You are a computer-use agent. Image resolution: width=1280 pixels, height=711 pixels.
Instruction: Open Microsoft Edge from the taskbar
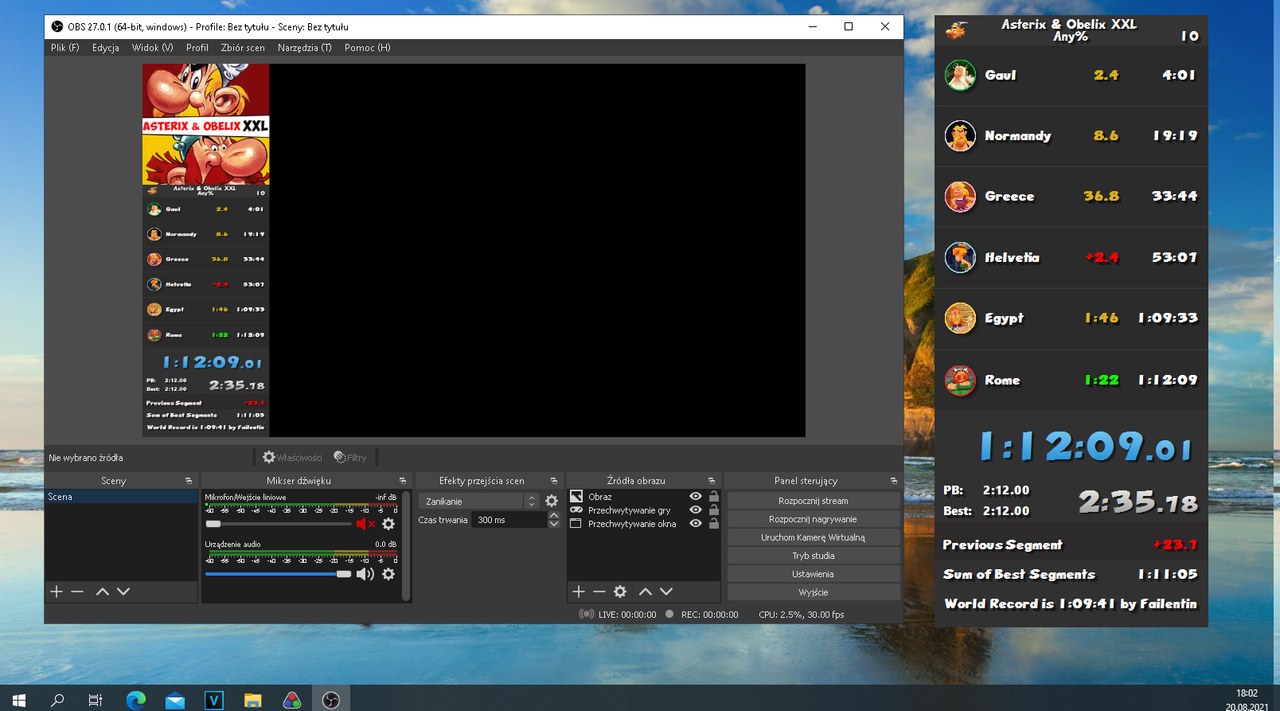(136, 699)
